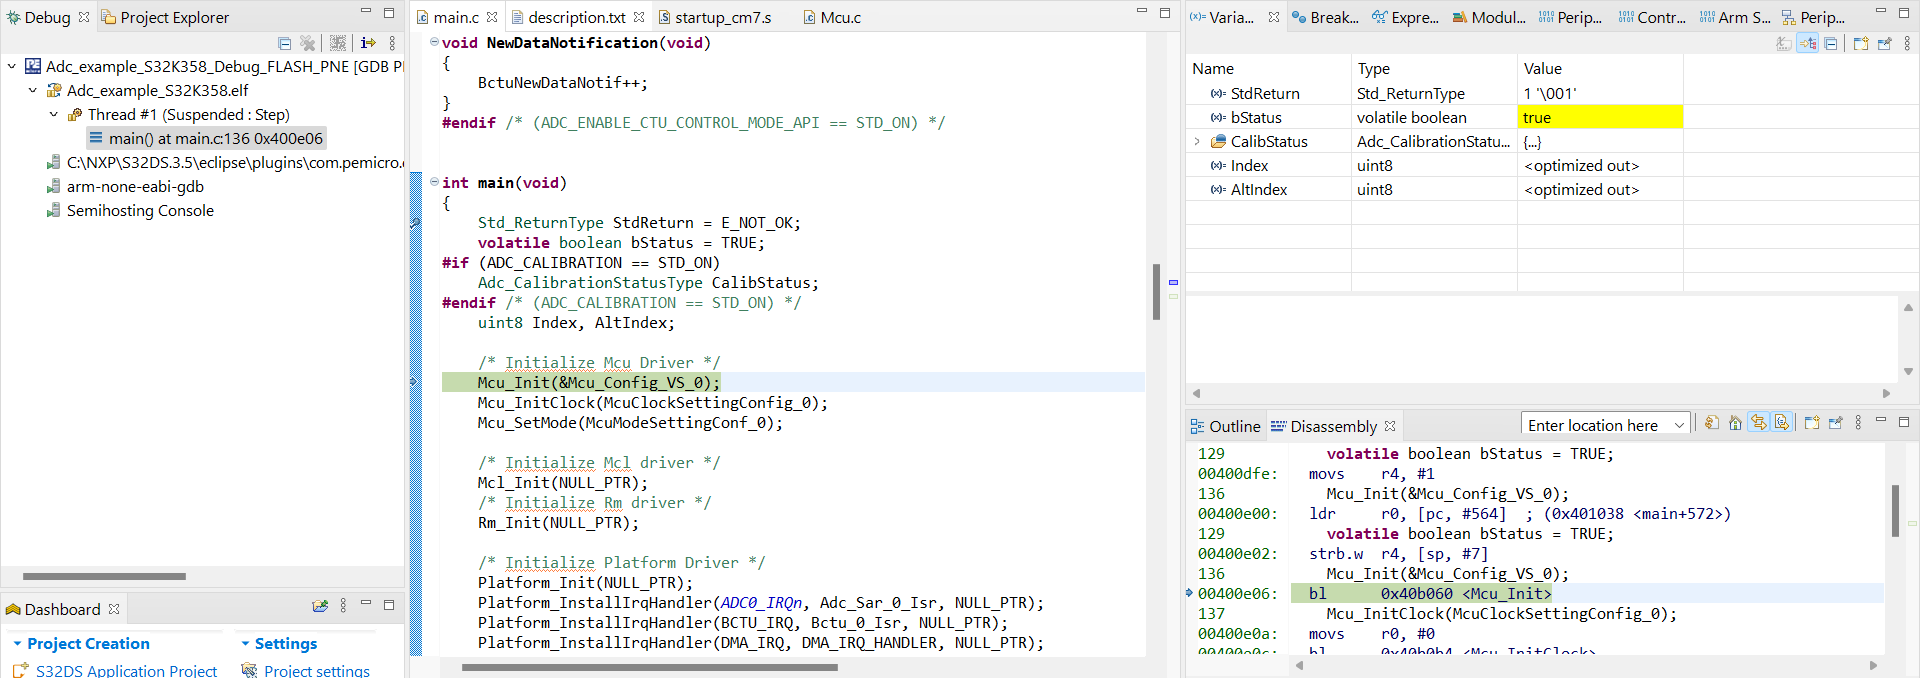Image resolution: width=1920 pixels, height=678 pixels.
Task: Collapse the Adc_example_S32K358.elf node
Action: [x=32, y=90]
